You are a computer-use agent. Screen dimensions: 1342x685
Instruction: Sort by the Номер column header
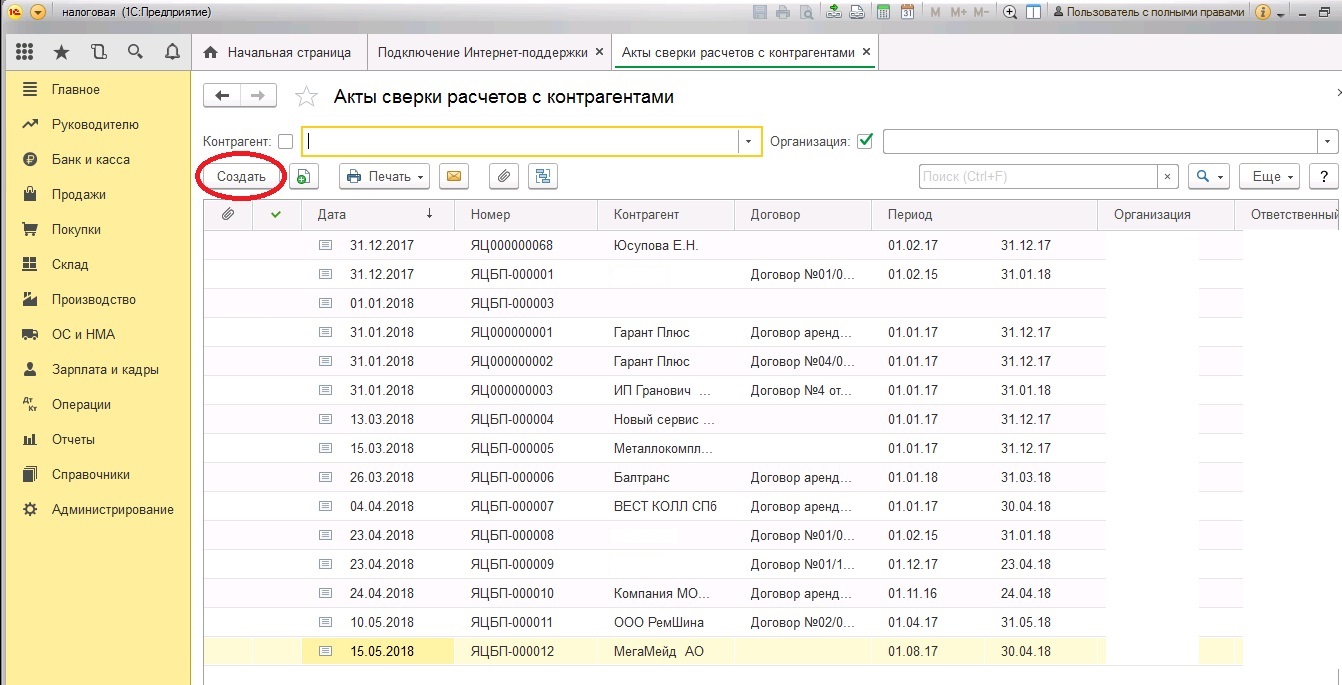pyautogui.click(x=526, y=214)
